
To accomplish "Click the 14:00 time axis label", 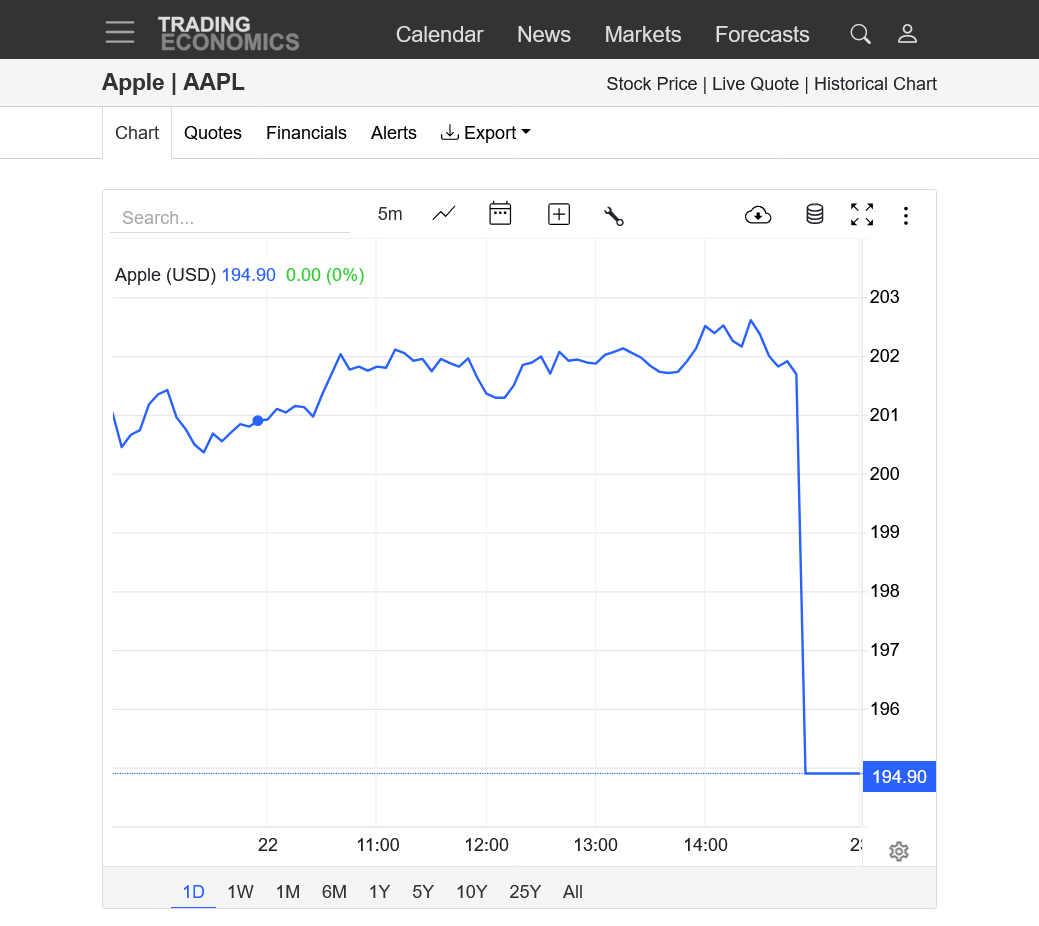I will pyautogui.click(x=705, y=844).
